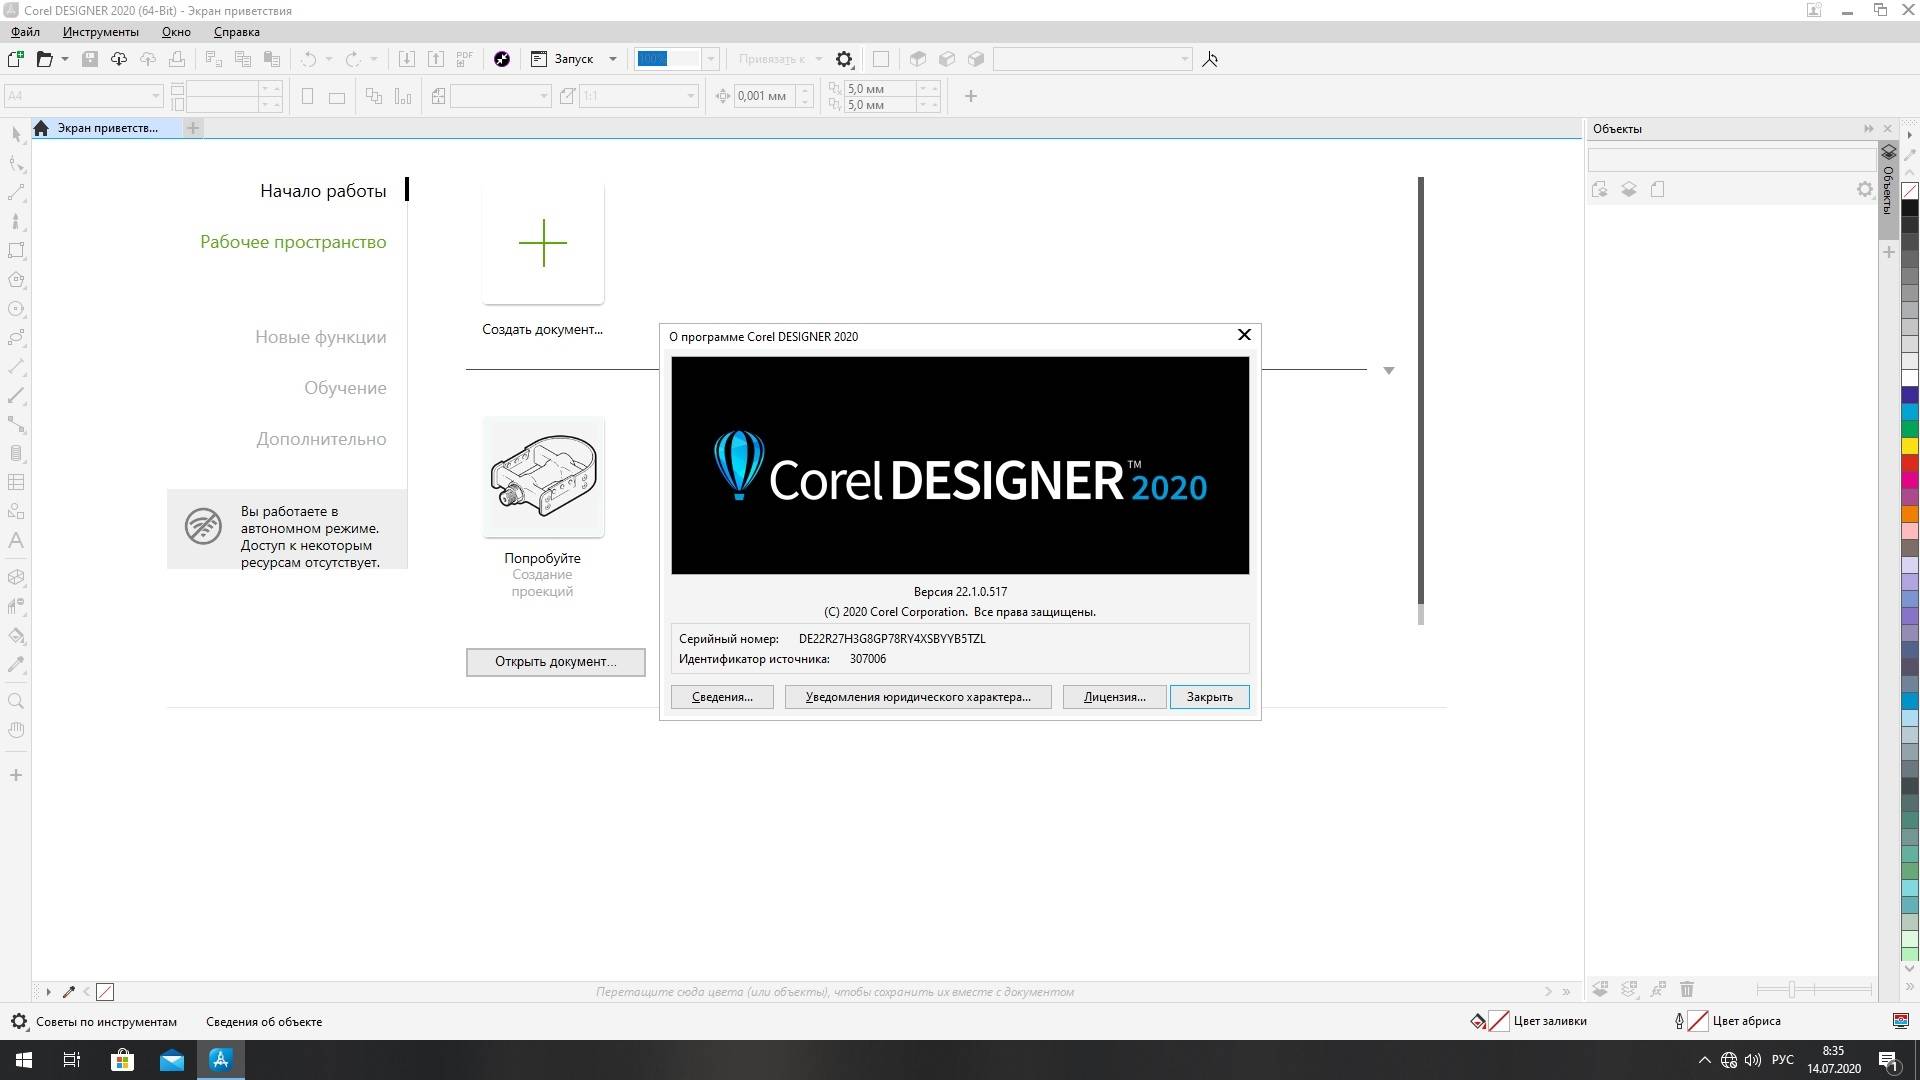1920x1080 pixels.
Task: Click the trash icon in Objects docker
Action: click(1687, 989)
